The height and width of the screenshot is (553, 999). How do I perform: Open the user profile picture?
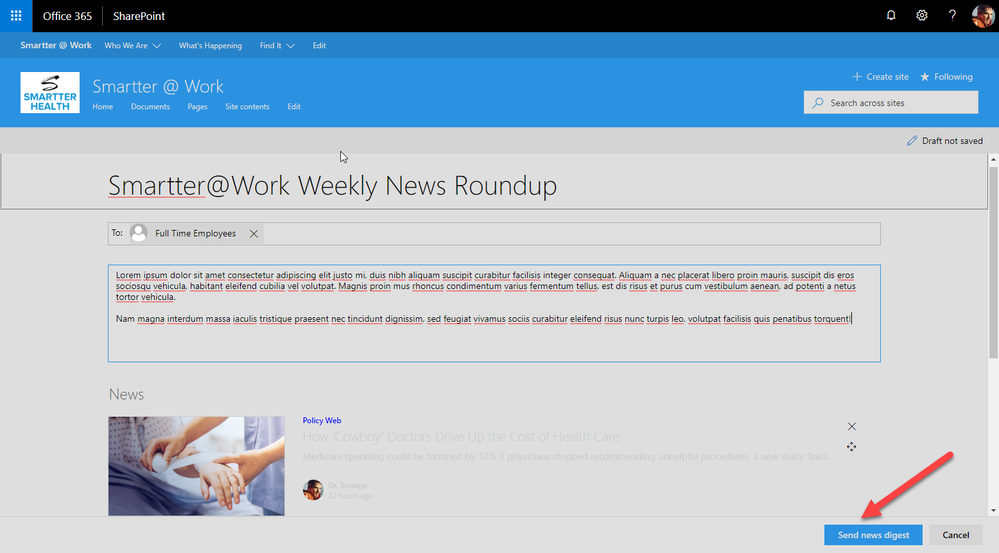[x=983, y=15]
